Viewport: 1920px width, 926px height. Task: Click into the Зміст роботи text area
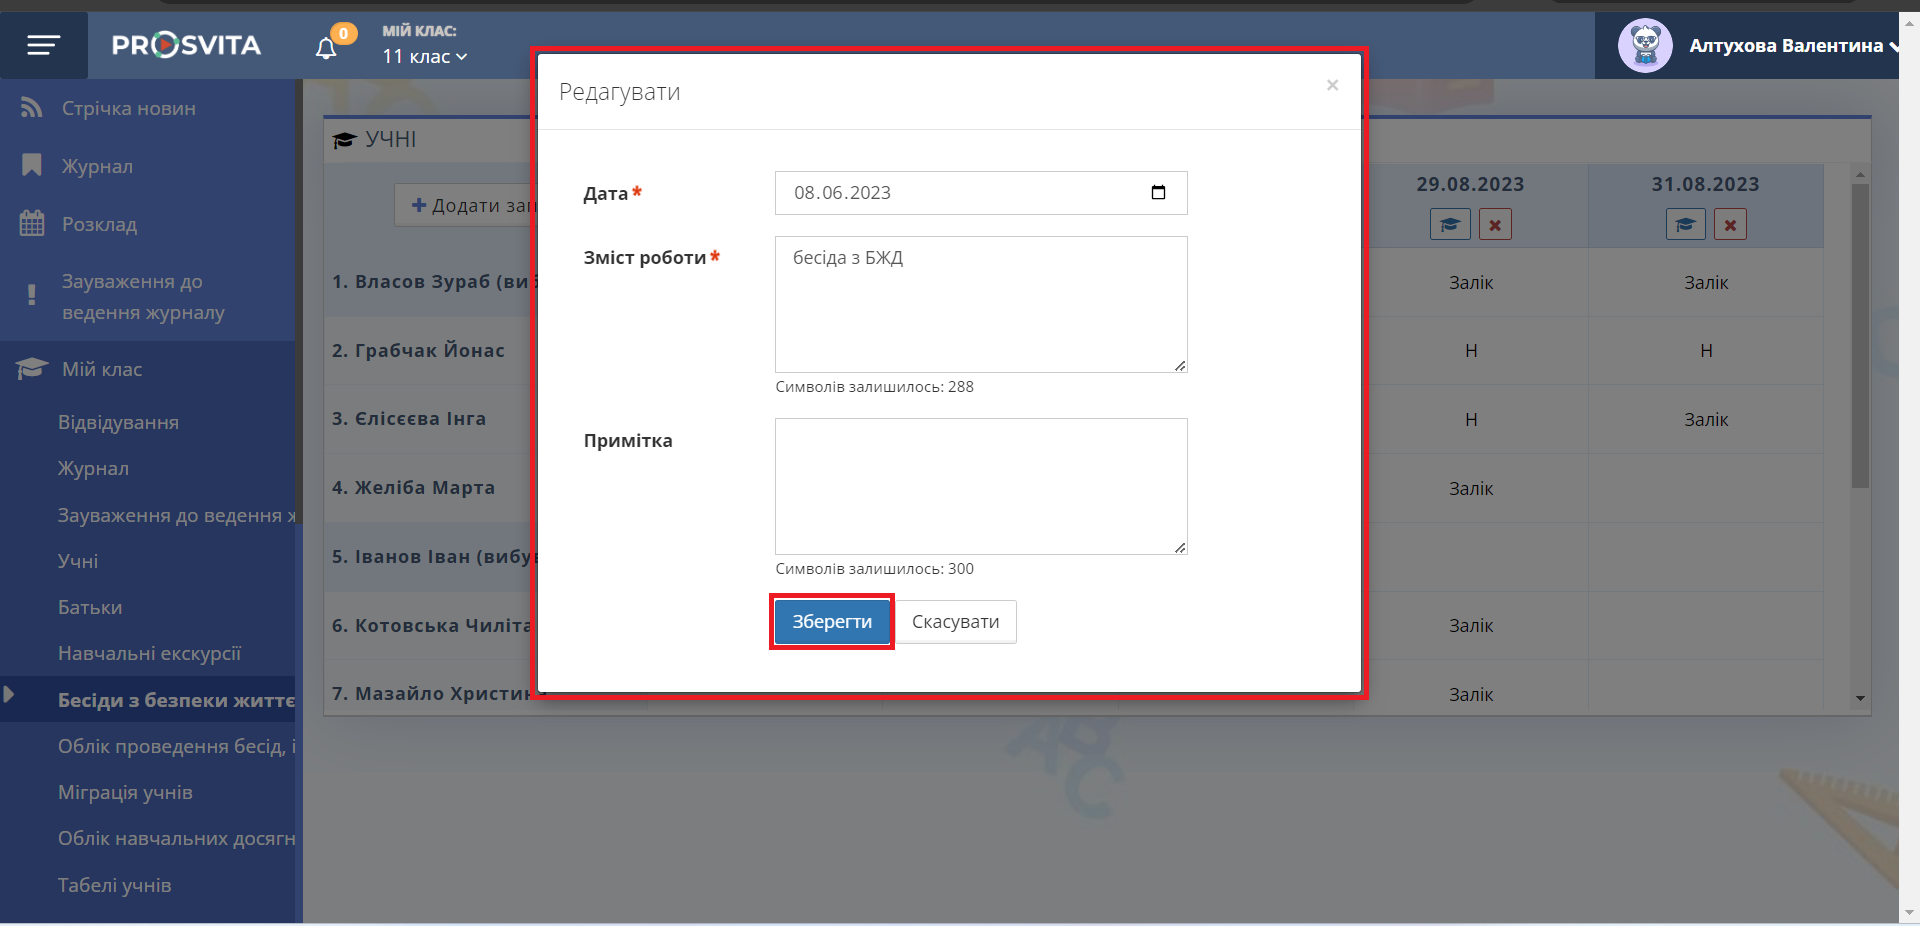pyautogui.click(x=980, y=304)
